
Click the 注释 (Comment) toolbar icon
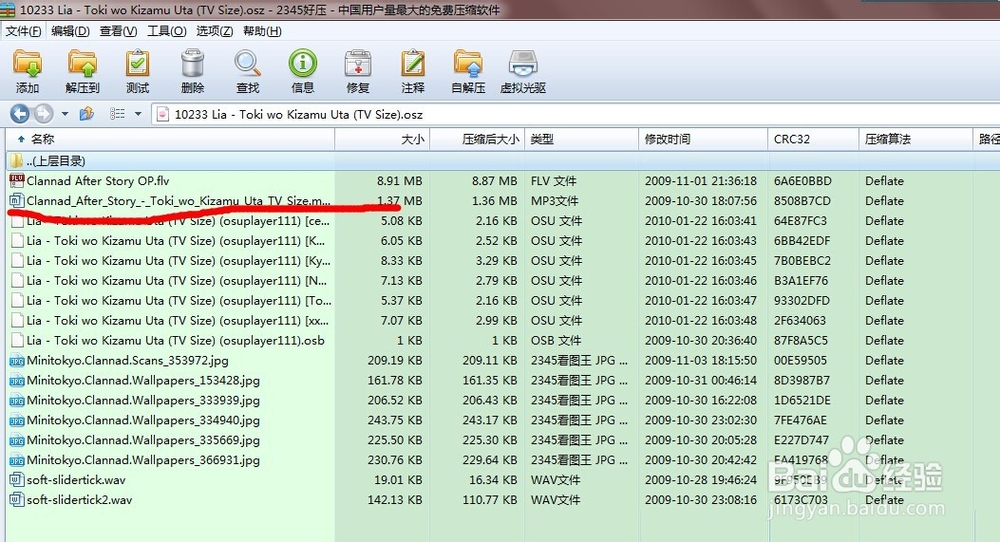413,71
